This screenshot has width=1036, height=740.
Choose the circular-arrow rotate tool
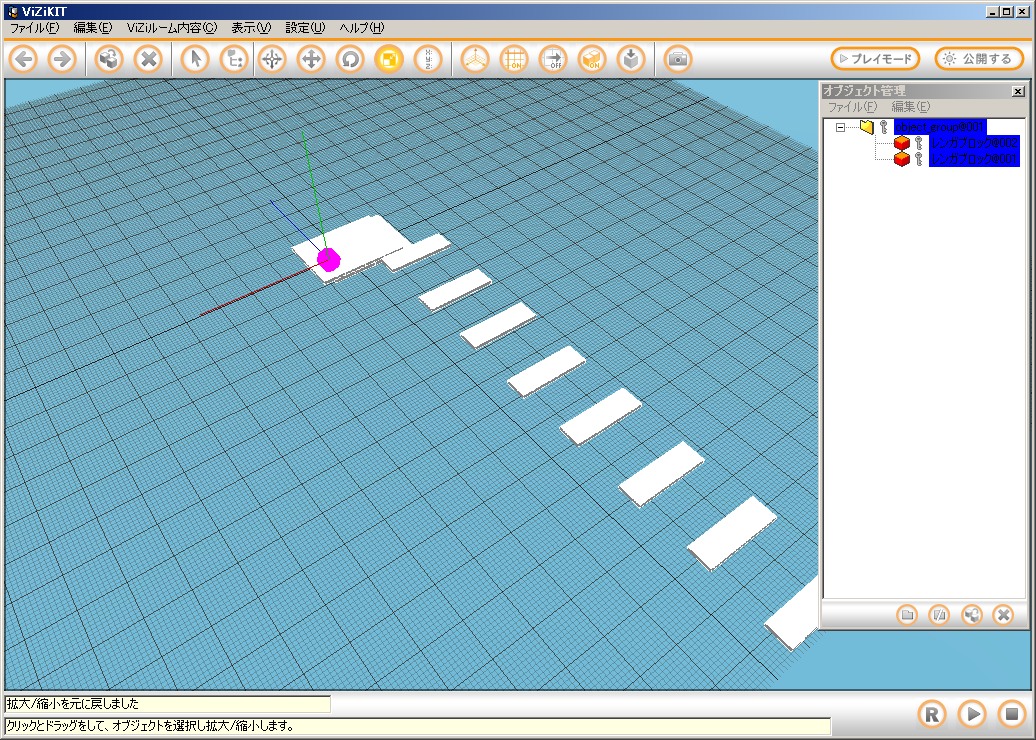click(x=350, y=59)
